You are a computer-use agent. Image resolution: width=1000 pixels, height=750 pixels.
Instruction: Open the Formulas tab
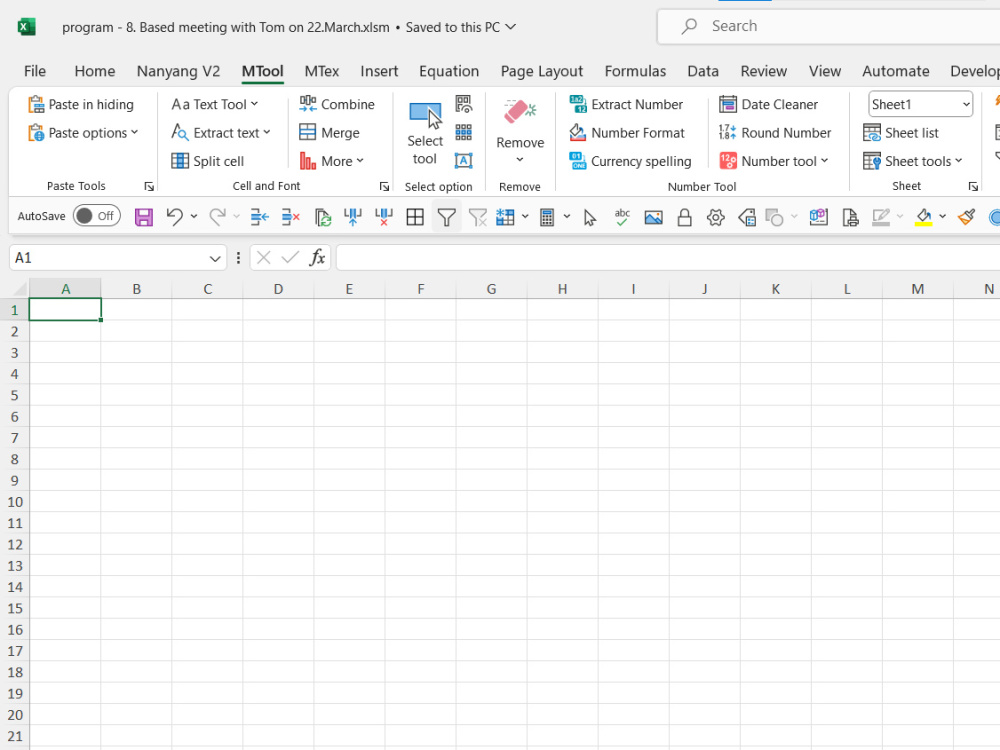[635, 71]
